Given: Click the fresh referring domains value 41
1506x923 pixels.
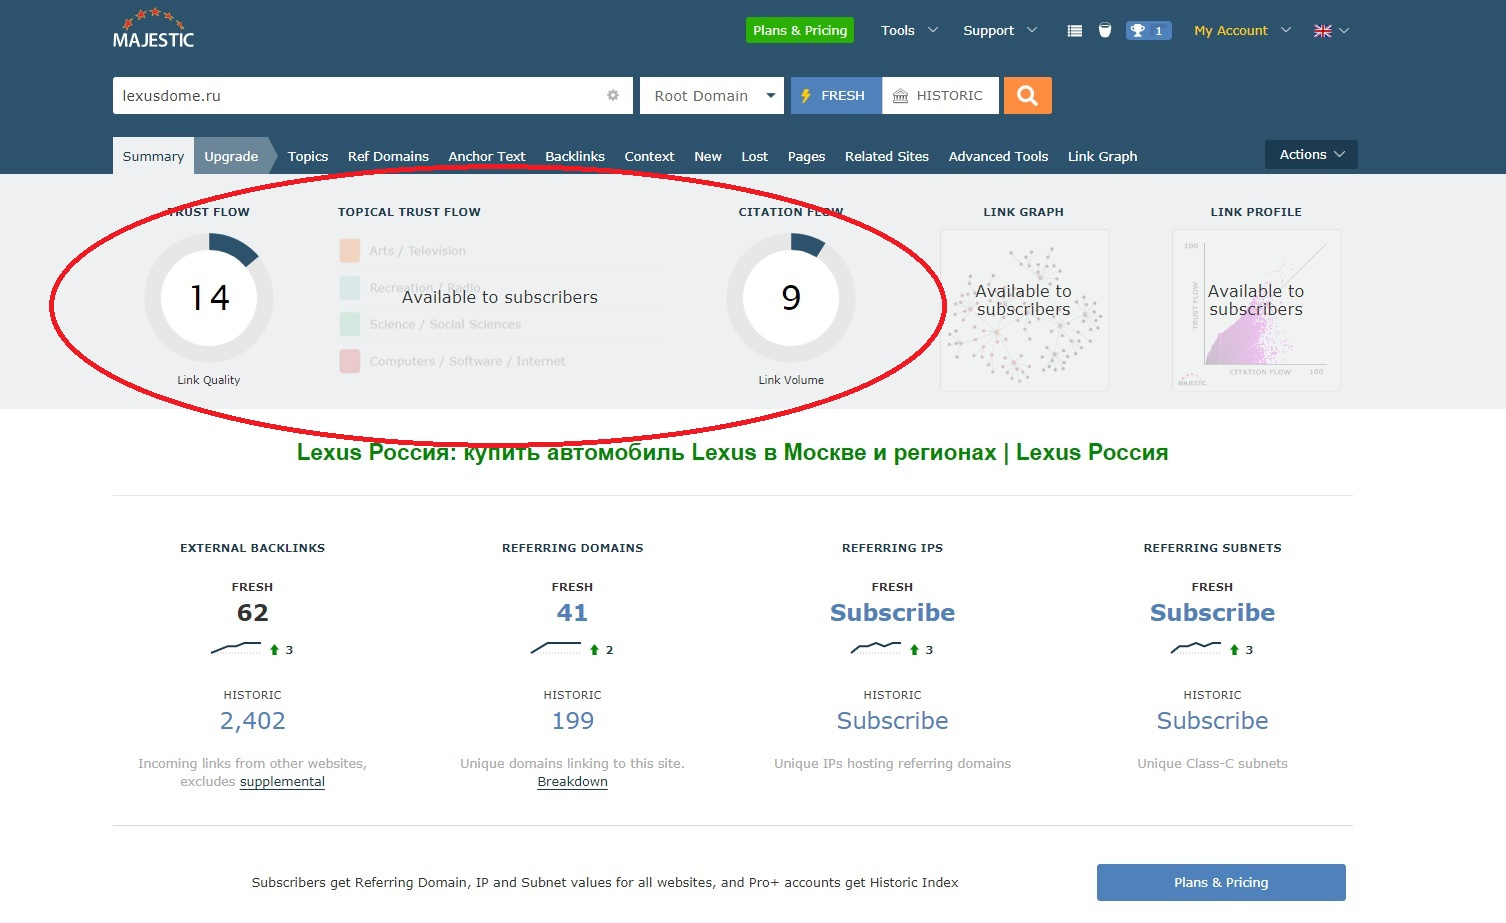Looking at the screenshot, I should click(572, 613).
